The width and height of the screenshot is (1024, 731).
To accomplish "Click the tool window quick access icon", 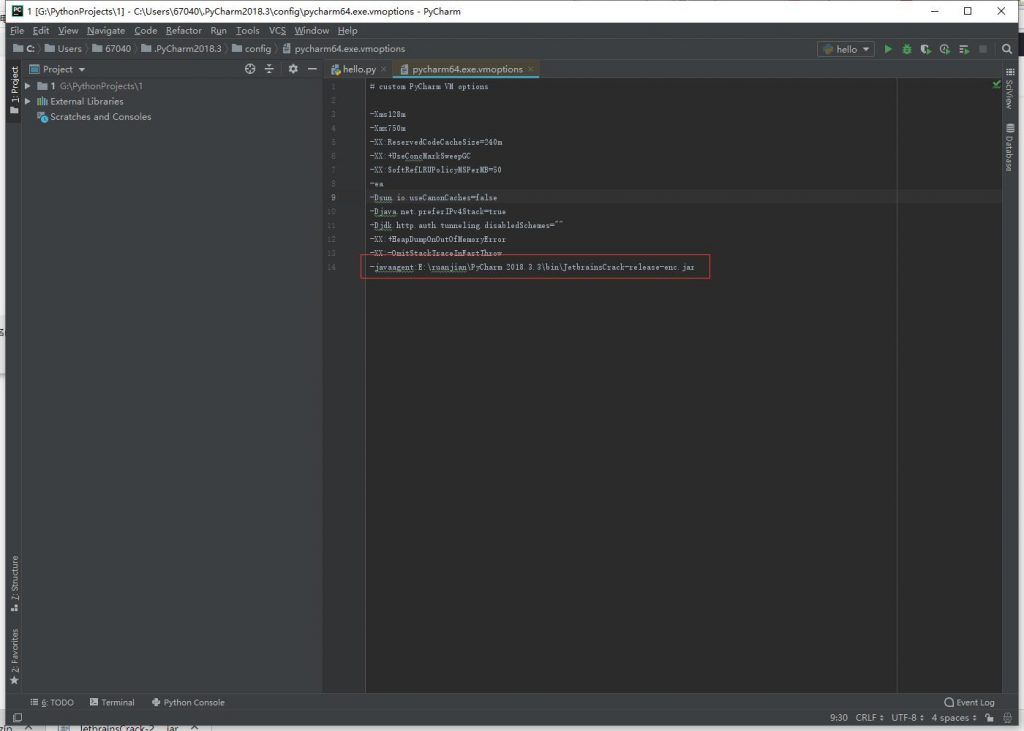I will [x=18, y=717].
